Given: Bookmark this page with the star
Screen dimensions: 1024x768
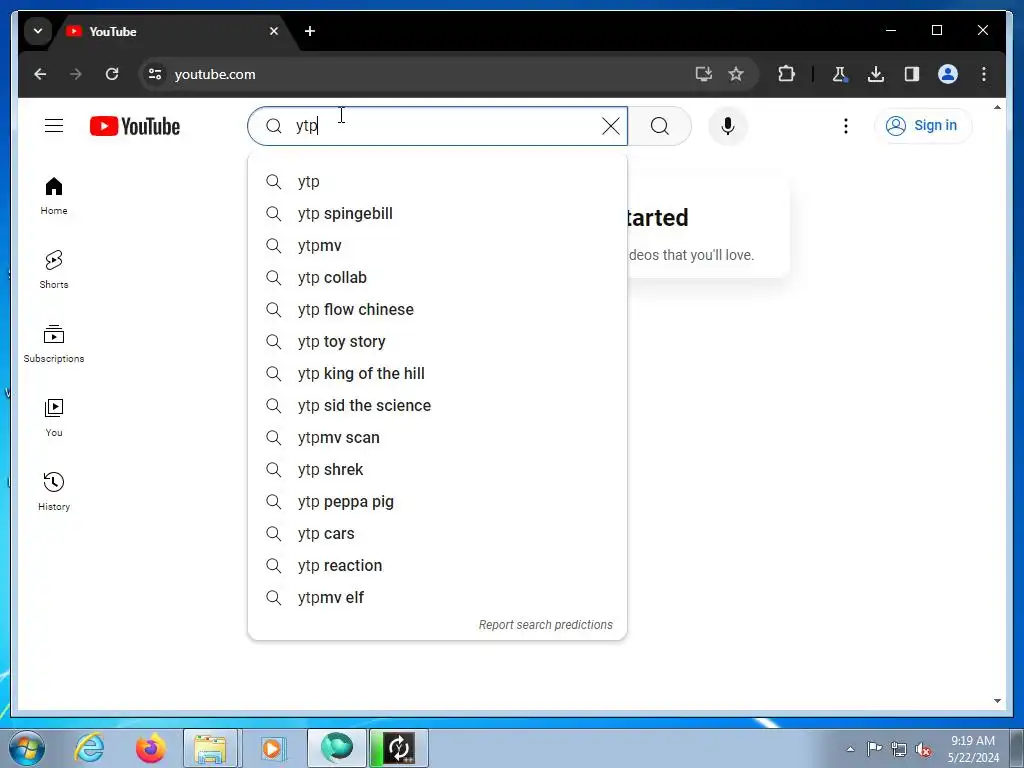Looking at the screenshot, I should [x=736, y=74].
